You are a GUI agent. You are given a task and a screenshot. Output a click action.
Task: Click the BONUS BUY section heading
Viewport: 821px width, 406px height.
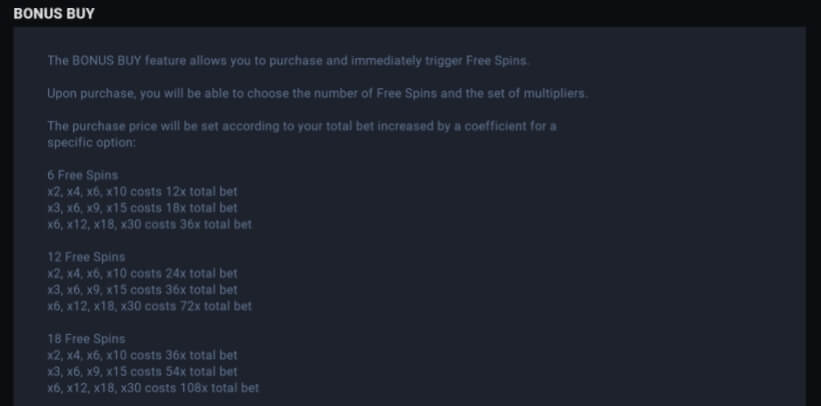pyautogui.click(x=54, y=14)
